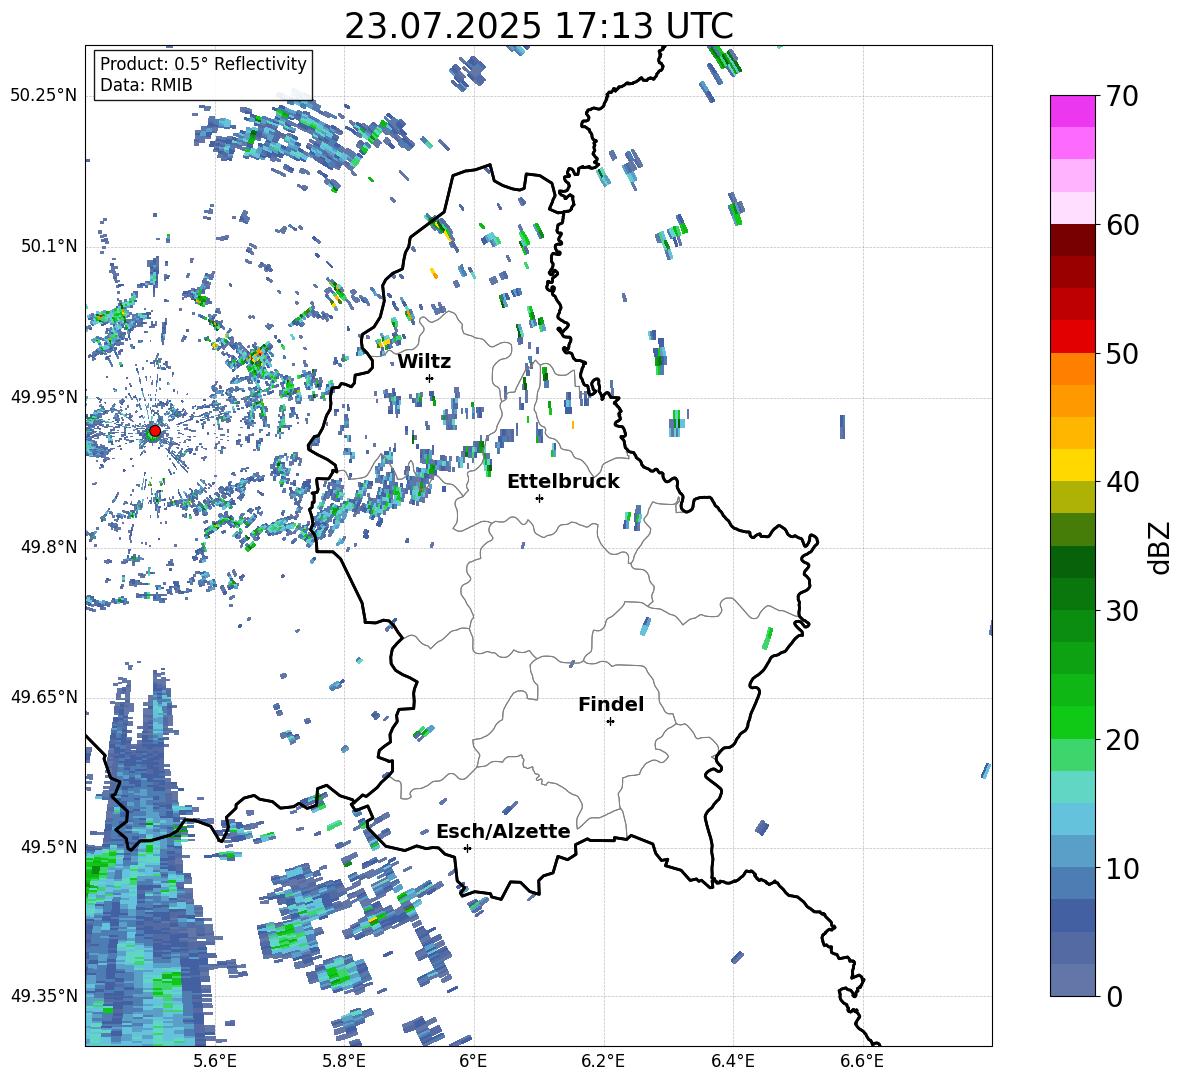This screenshot has width=1184, height=1081.
Task: Click the Ettelbruck station cross marker
Action: tap(539, 498)
